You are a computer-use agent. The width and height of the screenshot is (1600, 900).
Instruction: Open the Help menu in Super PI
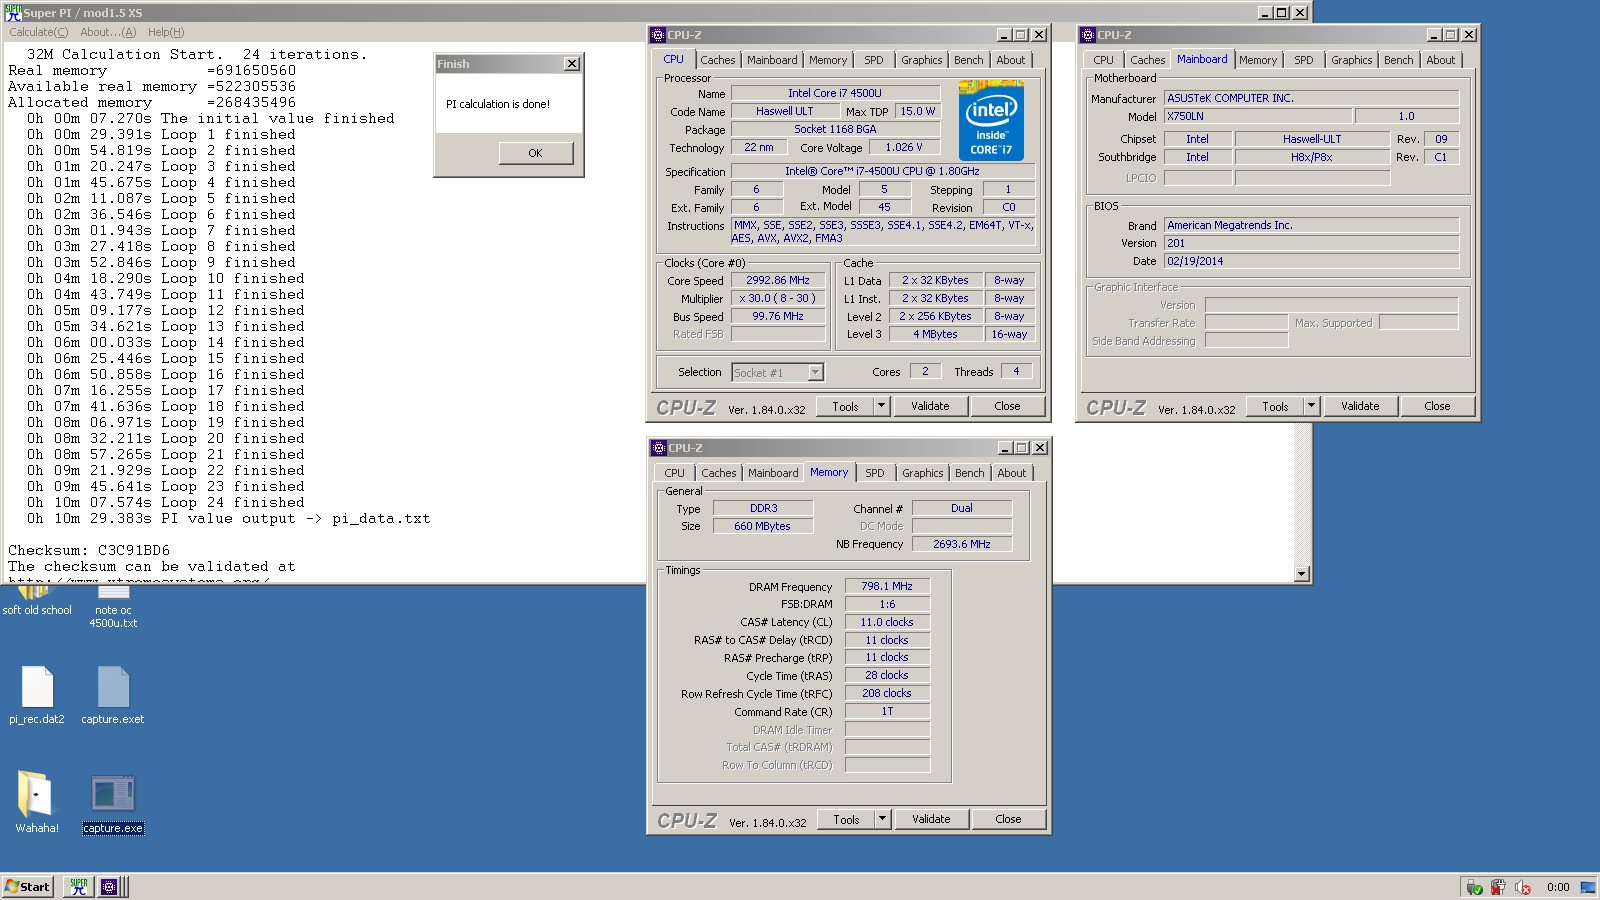pyautogui.click(x=166, y=32)
